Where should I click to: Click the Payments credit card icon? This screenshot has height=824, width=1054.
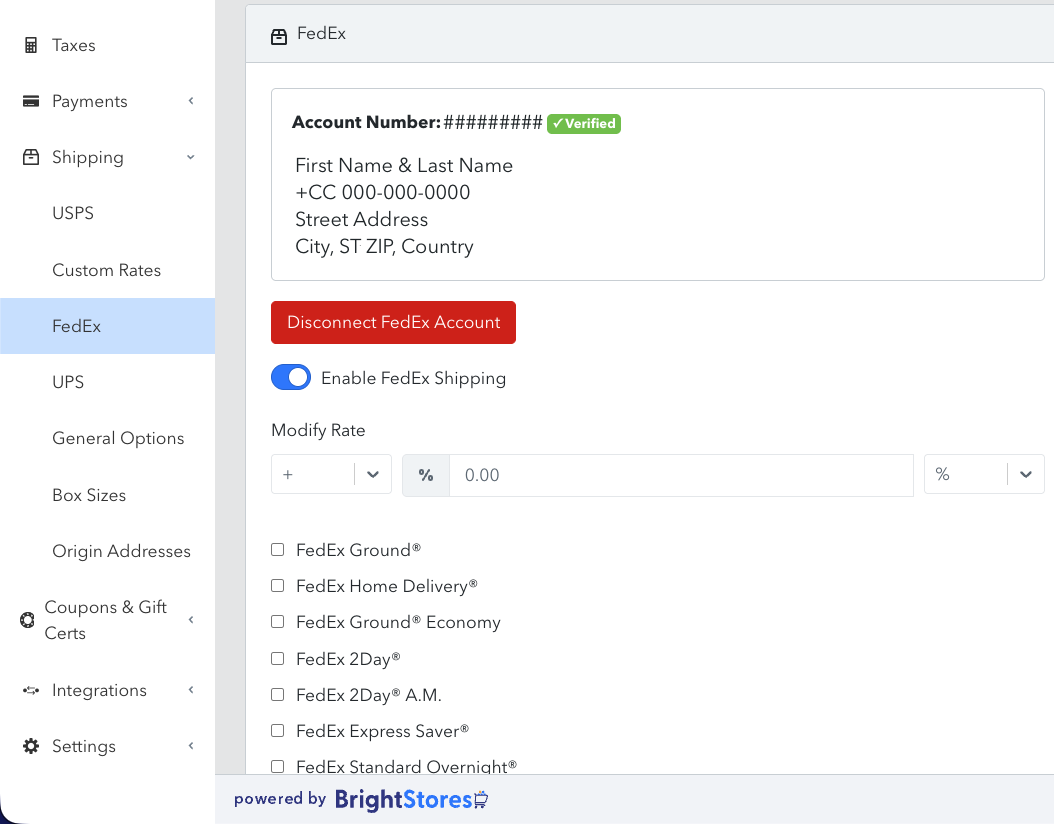[x=31, y=101]
